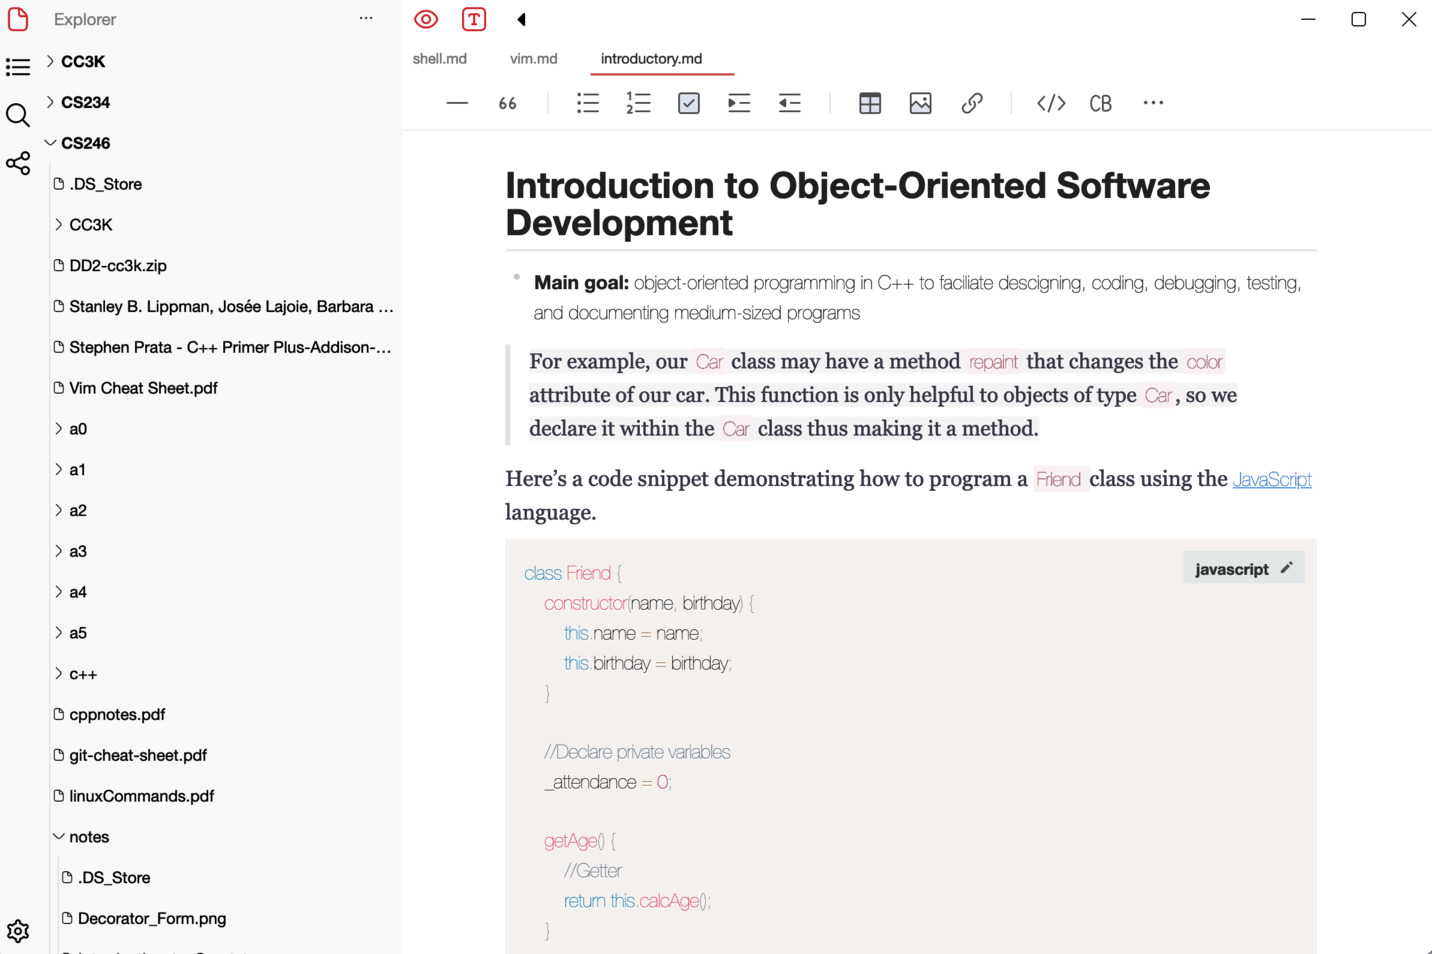Open the share icon in sidebar

(x=18, y=163)
